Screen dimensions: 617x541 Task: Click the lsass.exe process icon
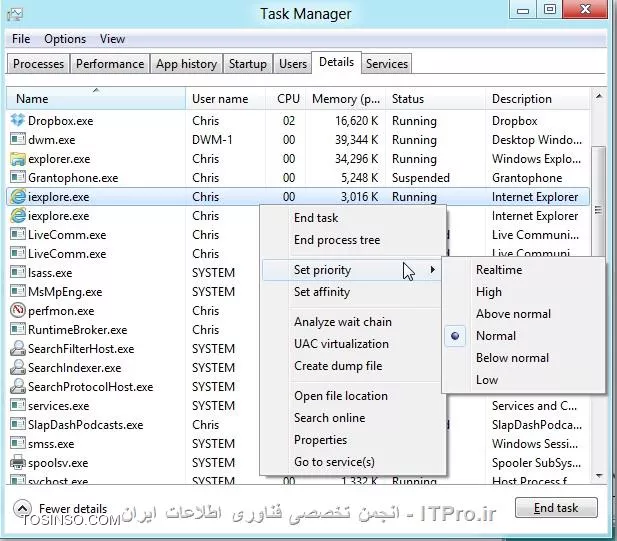coord(18,272)
